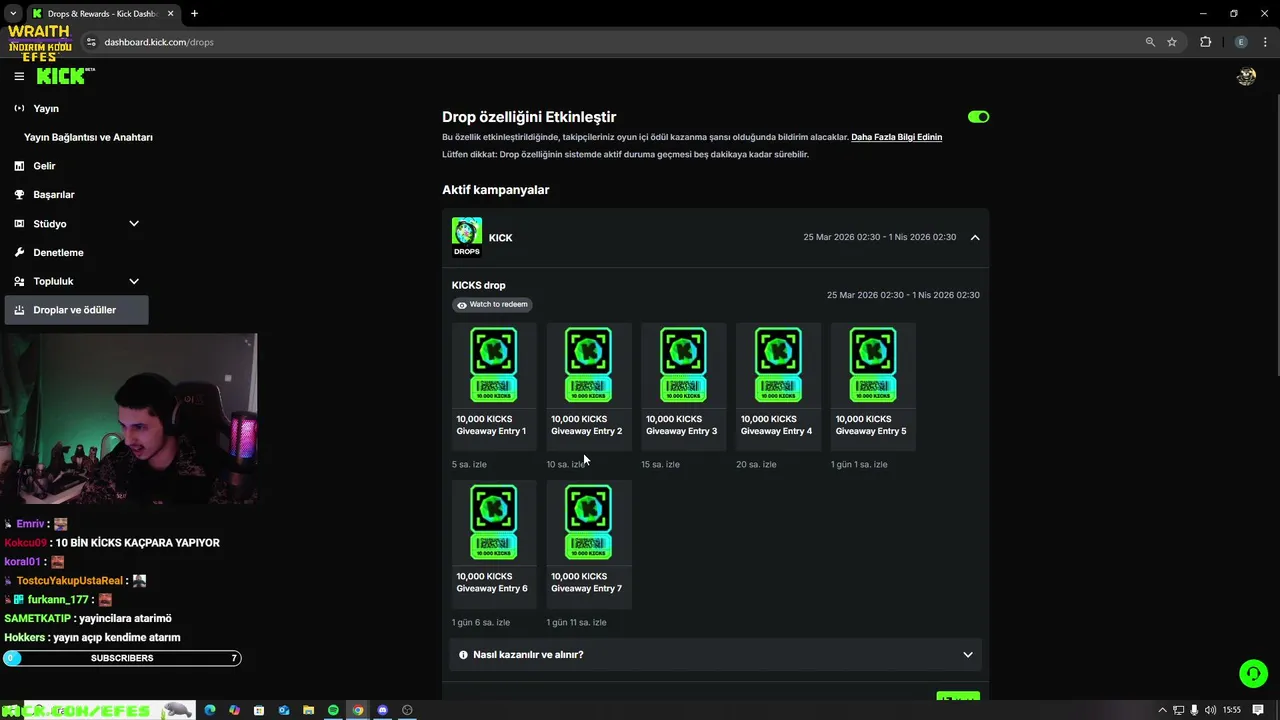Select the Giveaway Entry 5 reward card

click(873, 386)
